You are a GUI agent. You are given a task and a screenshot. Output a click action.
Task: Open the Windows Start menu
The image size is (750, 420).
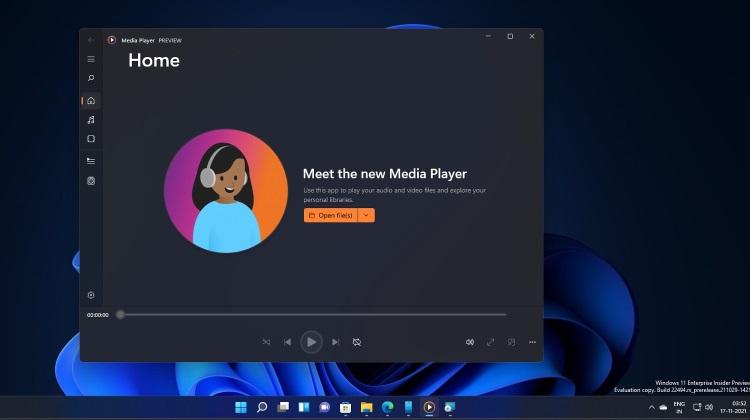(240, 407)
